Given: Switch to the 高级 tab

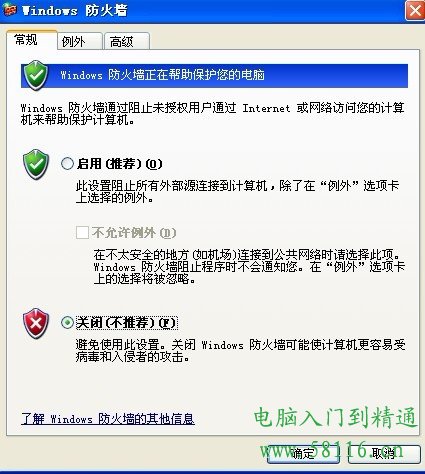Looking at the screenshot, I should coord(127,41).
